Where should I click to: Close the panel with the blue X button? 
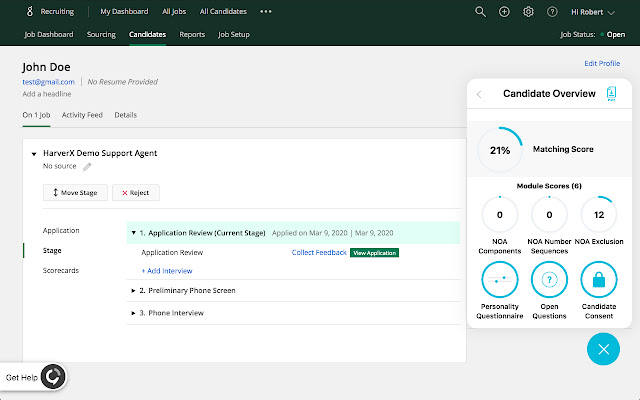(x=603, y=349)
